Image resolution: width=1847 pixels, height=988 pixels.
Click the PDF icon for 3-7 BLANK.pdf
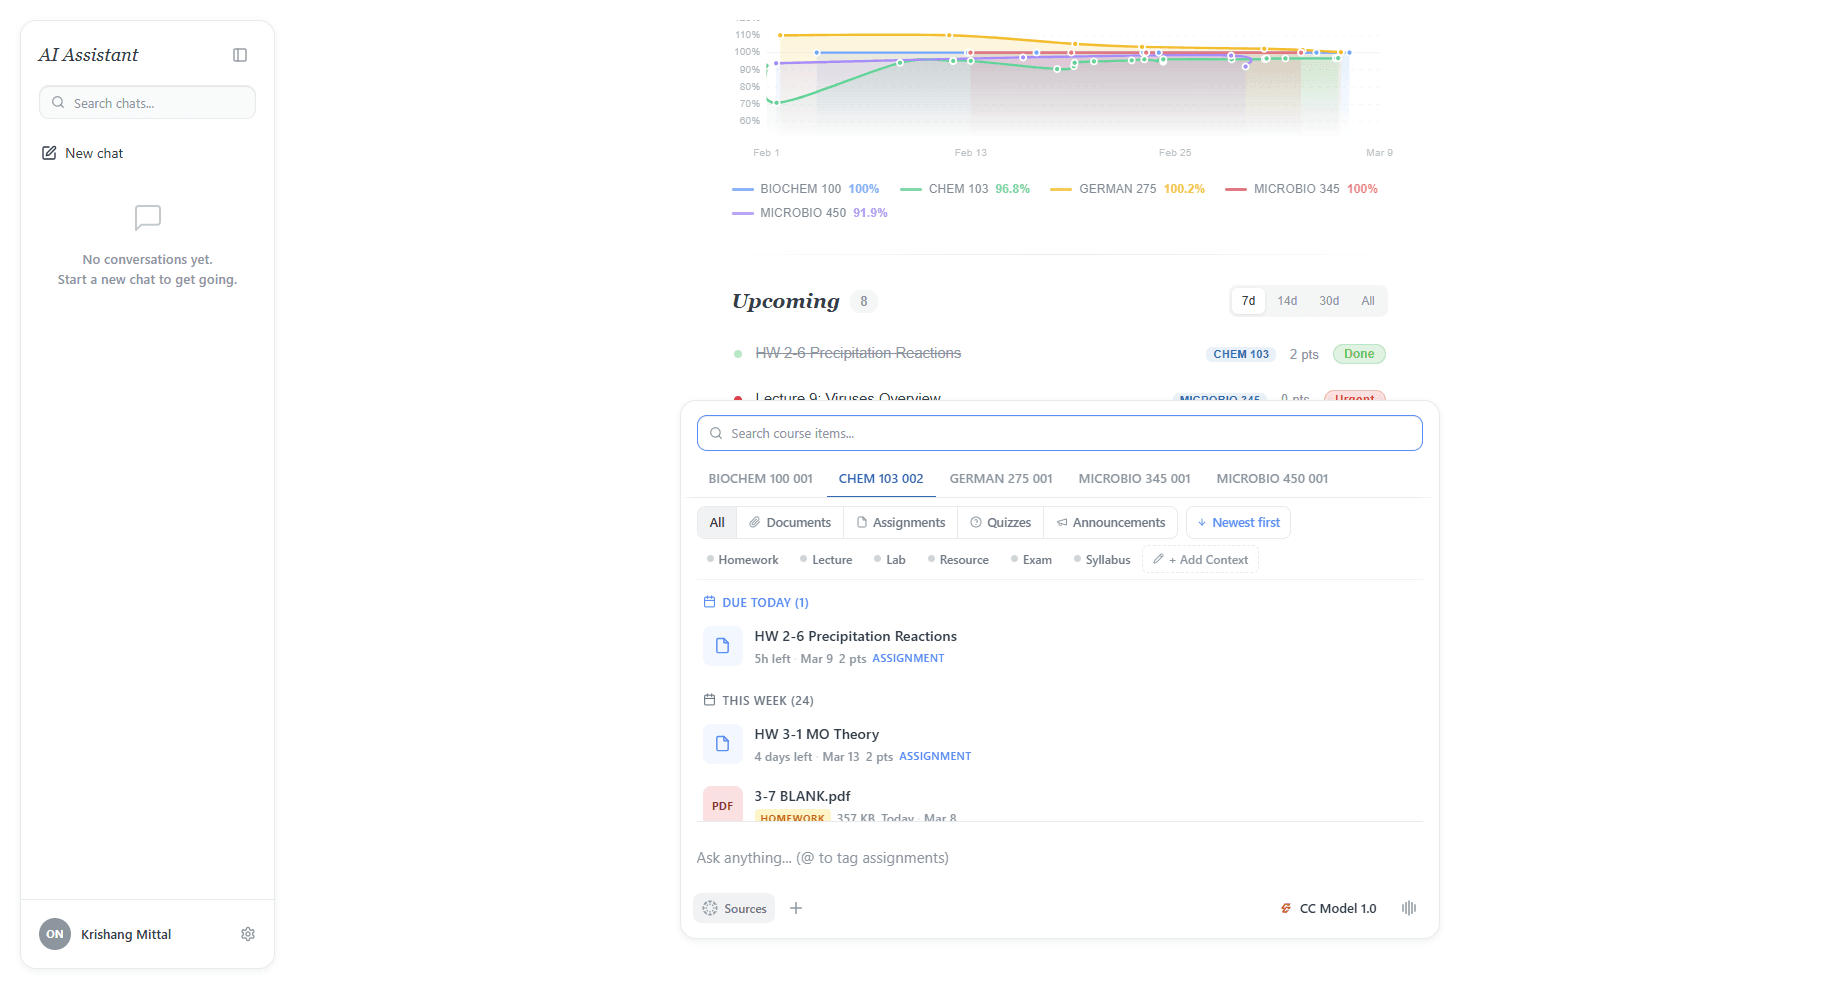point(722,805)
